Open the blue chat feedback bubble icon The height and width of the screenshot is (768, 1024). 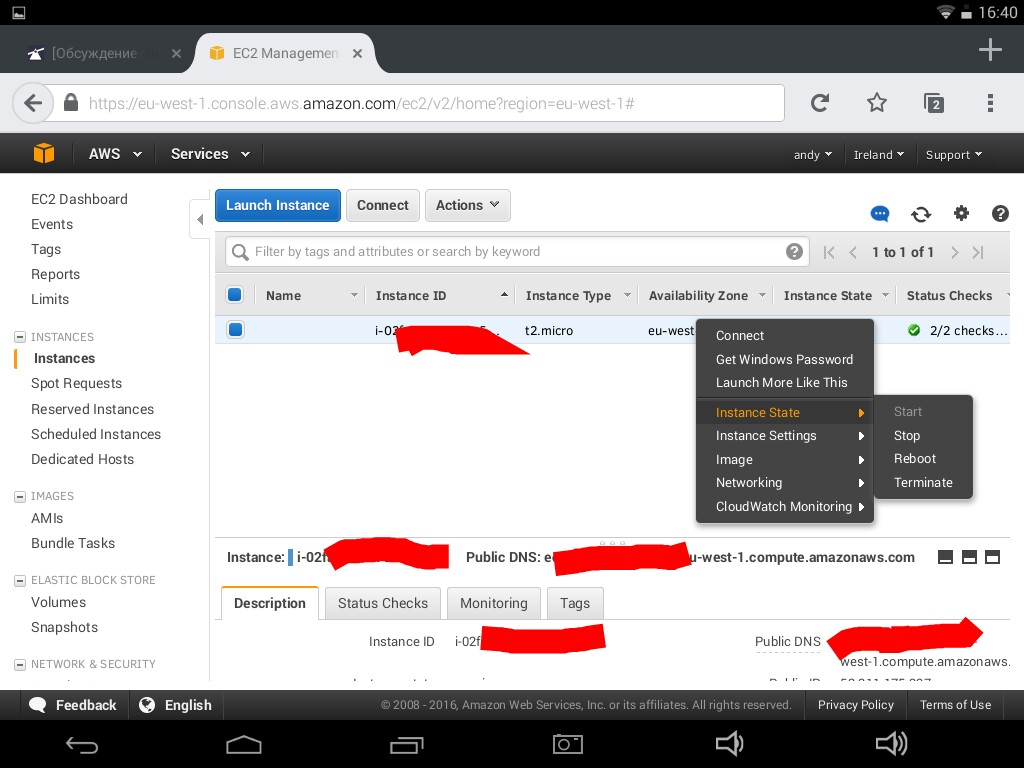click(x=880, y=214)
